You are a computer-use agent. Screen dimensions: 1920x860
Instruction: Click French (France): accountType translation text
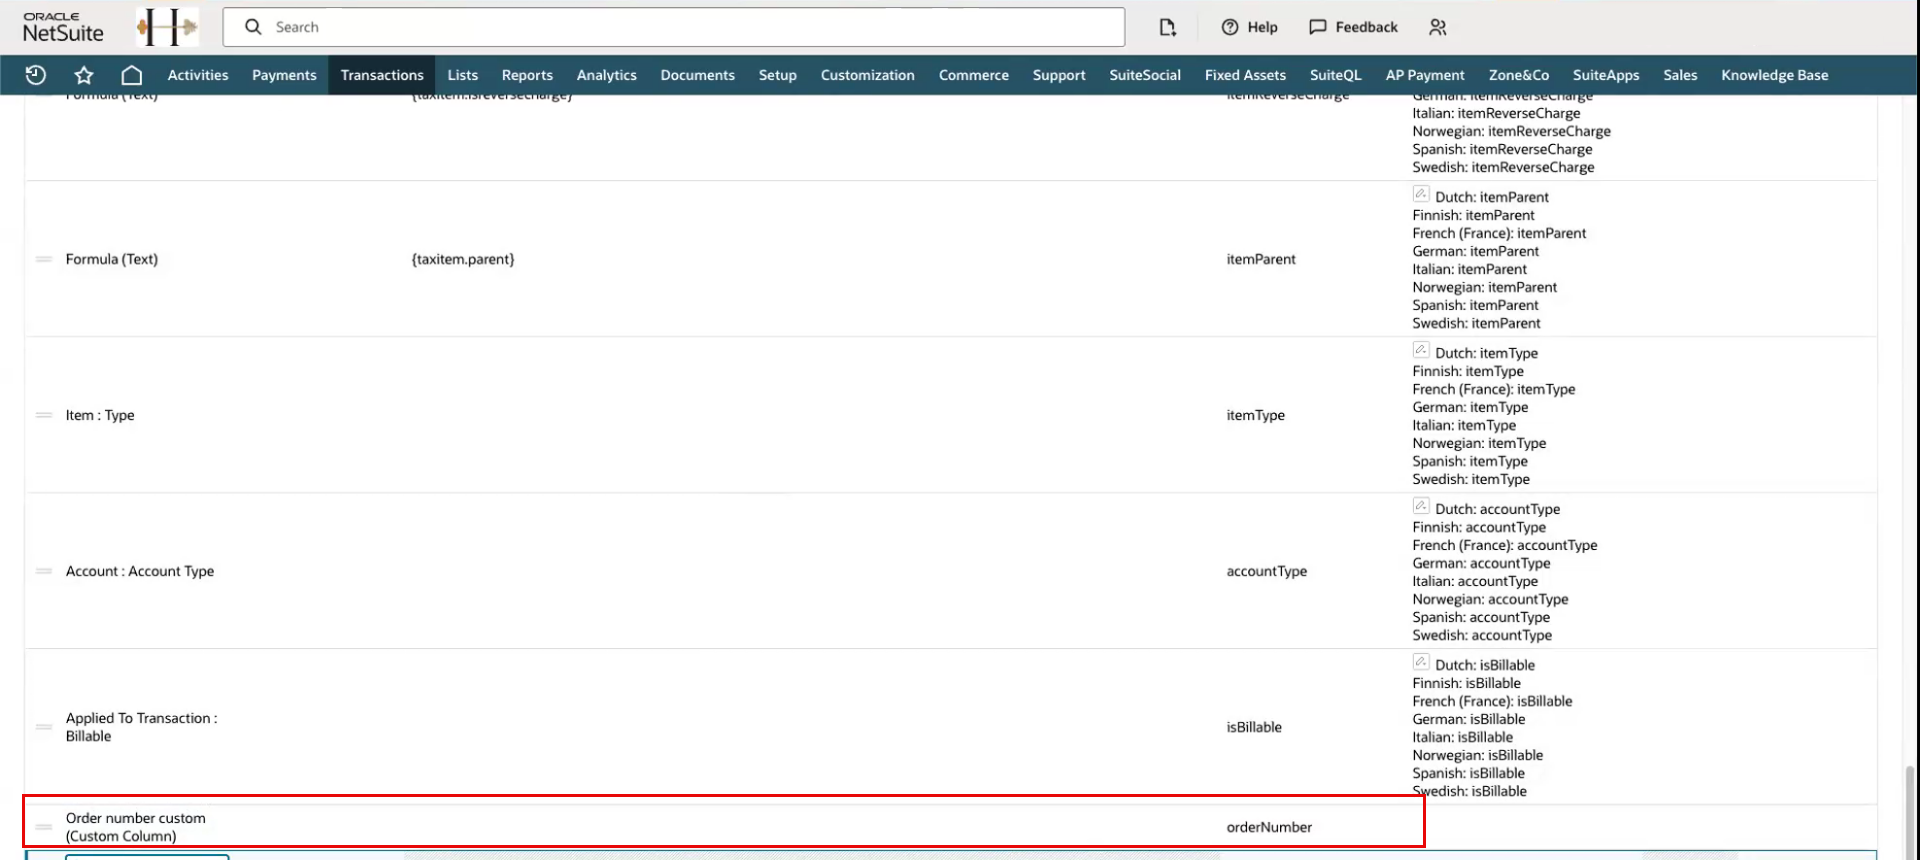pyautogui.click(x=1505, y=545)
